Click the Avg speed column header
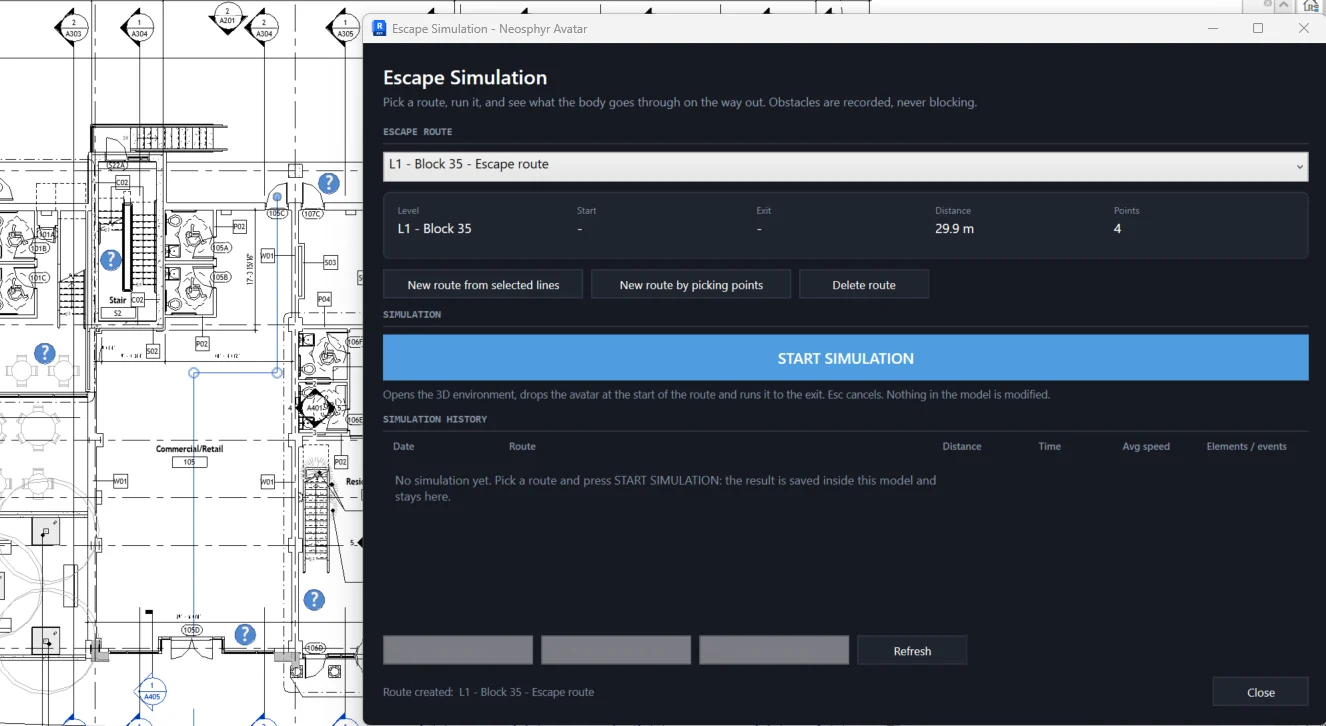This screenshot has height=726, width=1326. coord(1146,446)
